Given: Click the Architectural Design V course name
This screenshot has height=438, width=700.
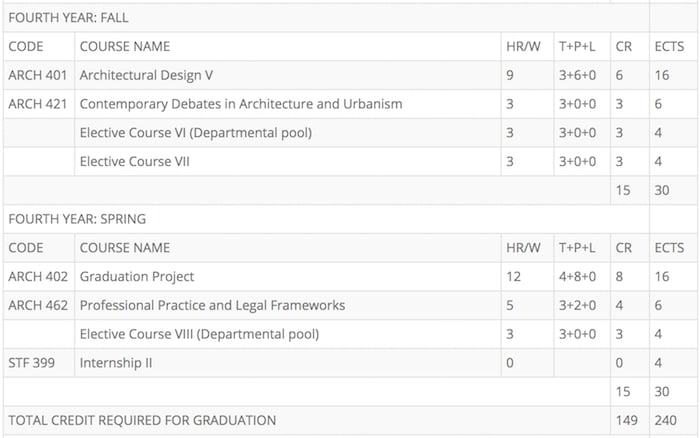Looking at the screenshot, I should (x=146, y=75).
